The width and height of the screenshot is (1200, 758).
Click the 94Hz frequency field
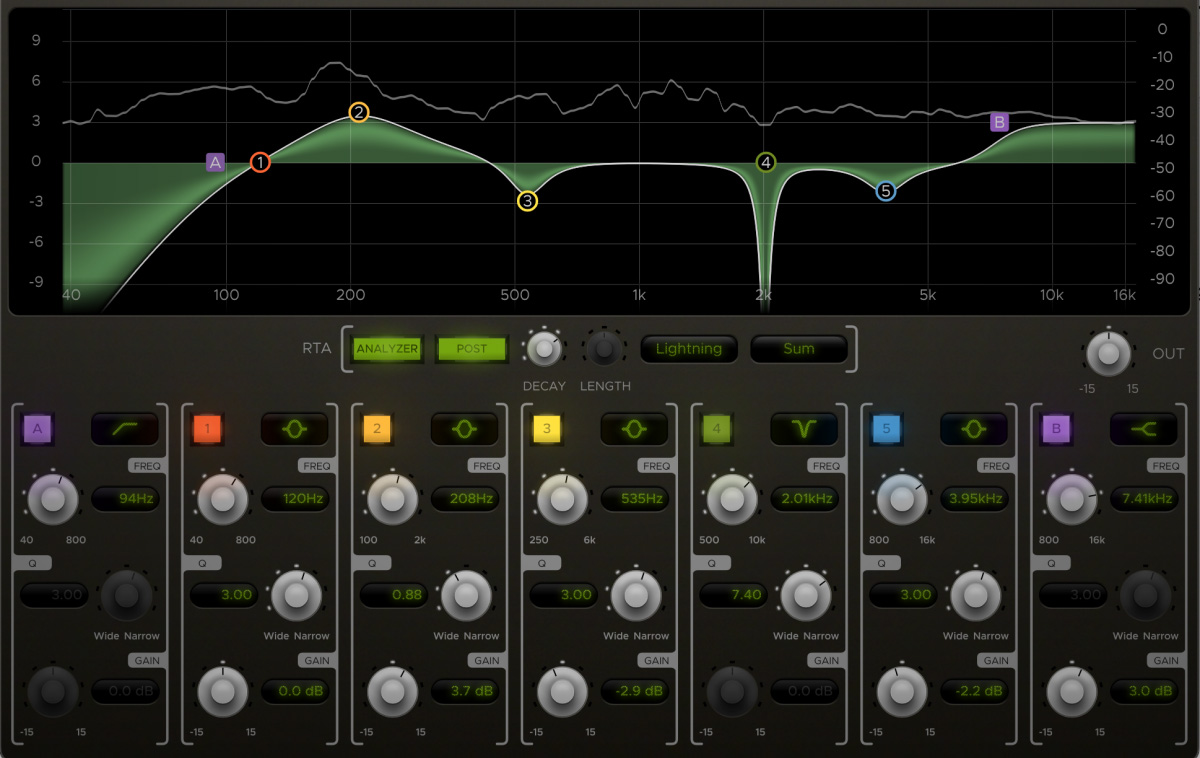pyautogui.click(x=126, y=498)
